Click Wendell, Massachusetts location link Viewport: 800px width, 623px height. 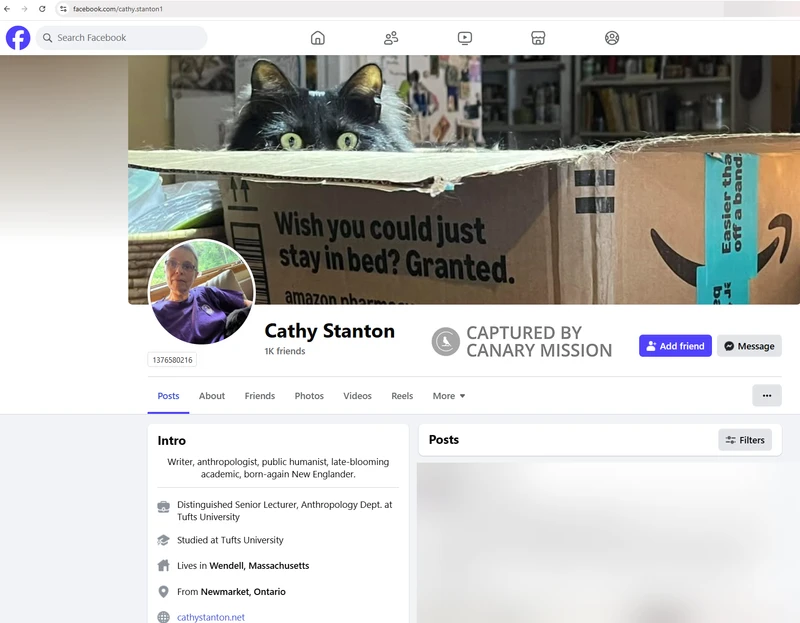pyautogui.click(x=259, y=565)
